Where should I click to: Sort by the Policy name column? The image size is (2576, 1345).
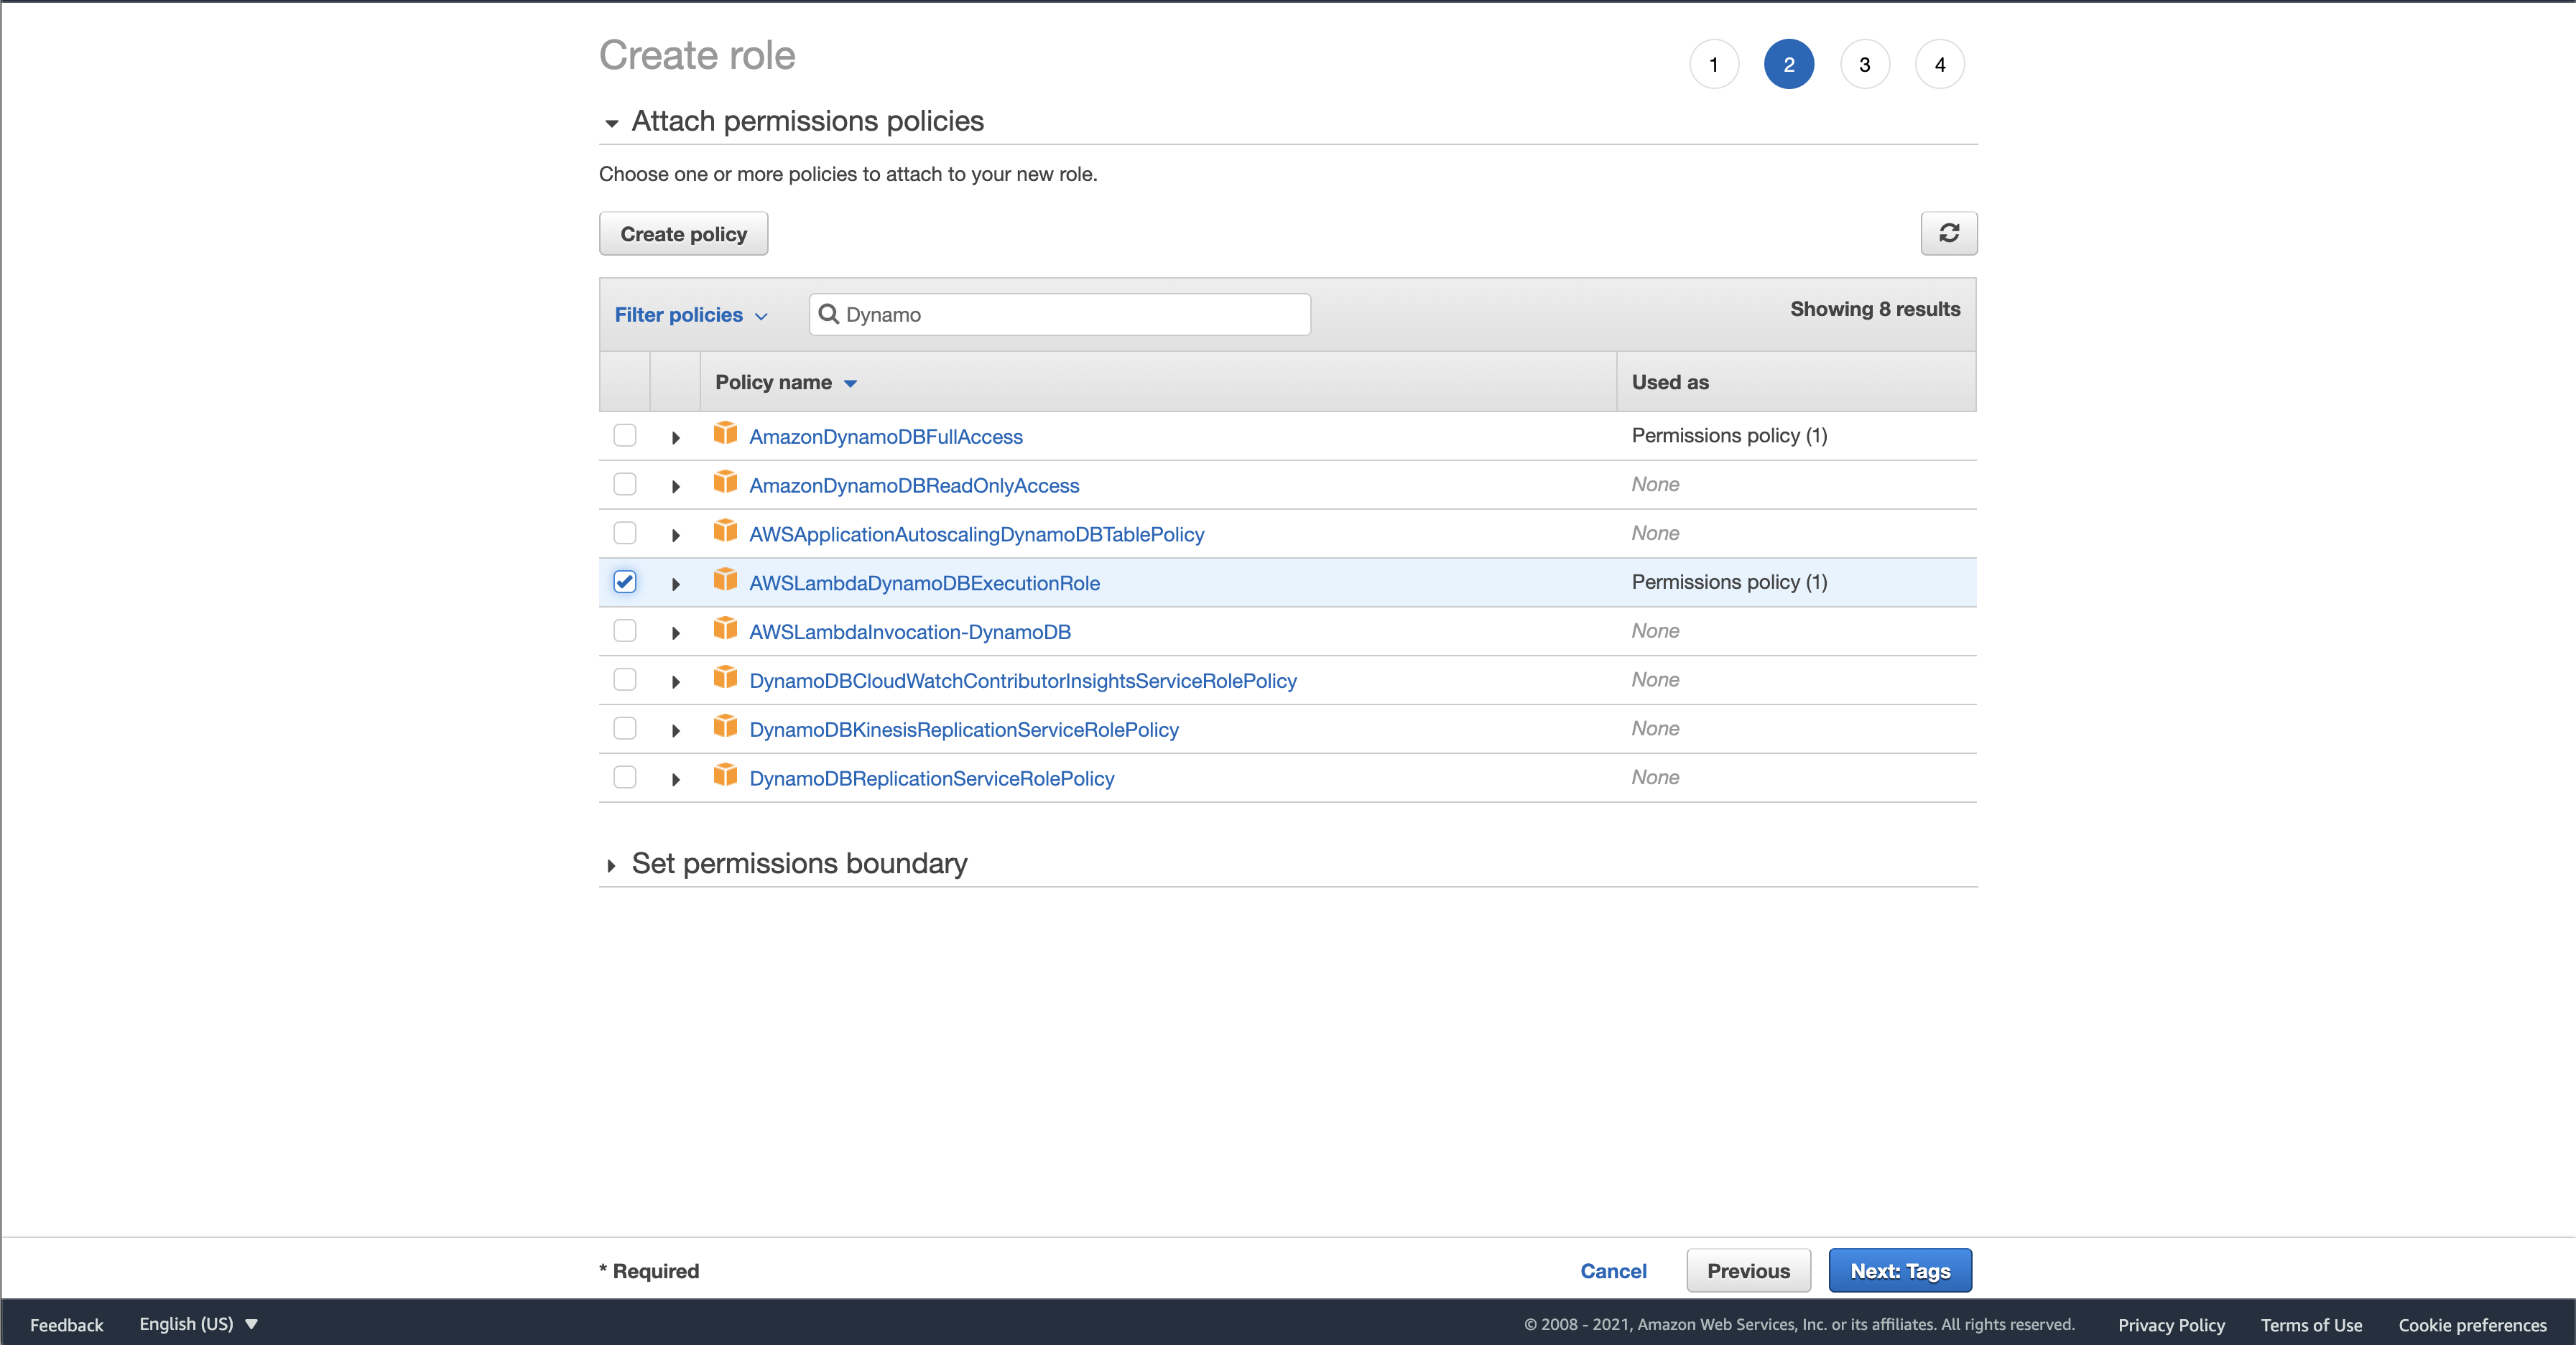[x=786, y=382]
